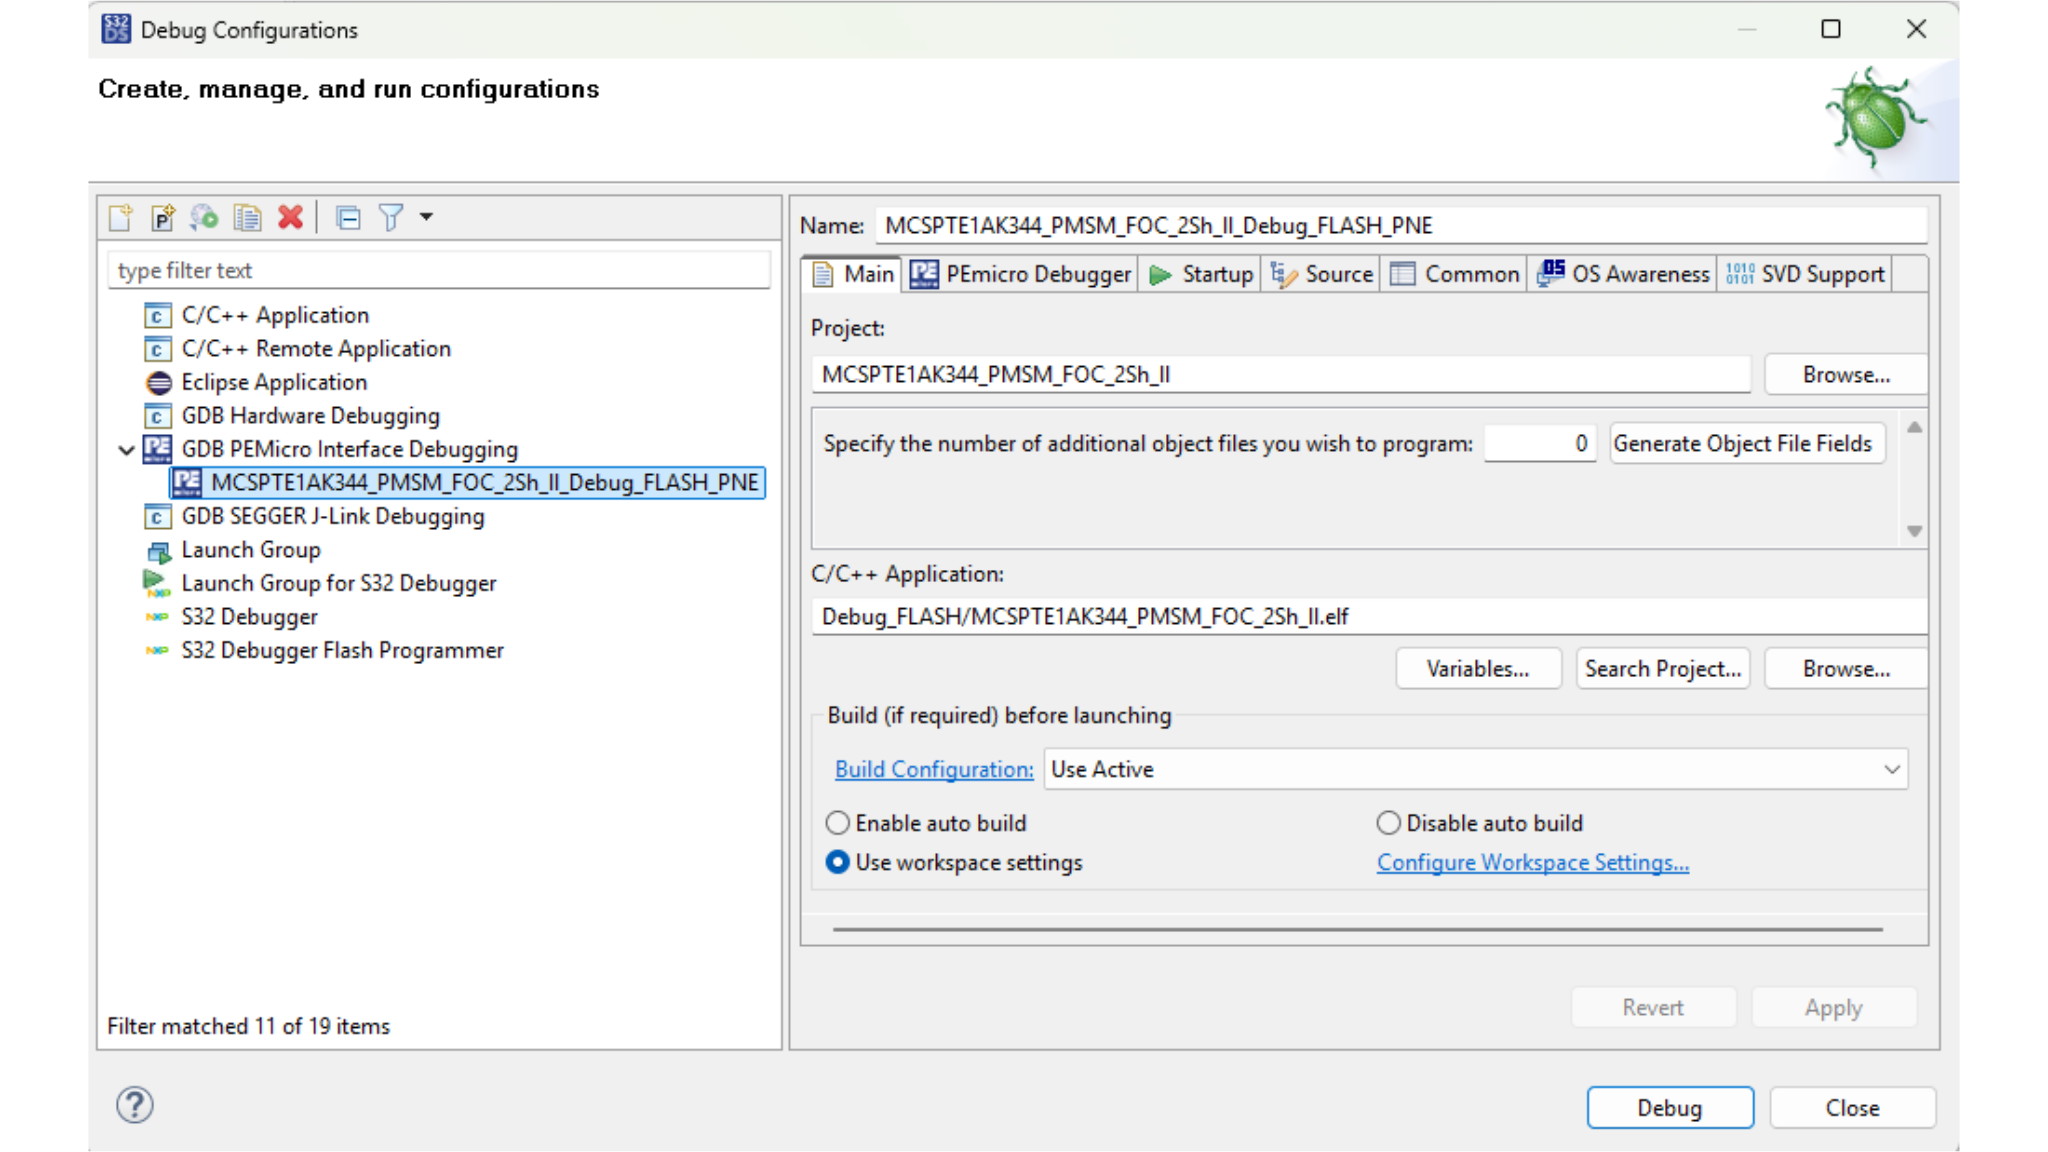Open the Use Active build configuration dropdown
Image resolution: width=2048 pixels, height=1152 pixels.
coord(1476,769)
